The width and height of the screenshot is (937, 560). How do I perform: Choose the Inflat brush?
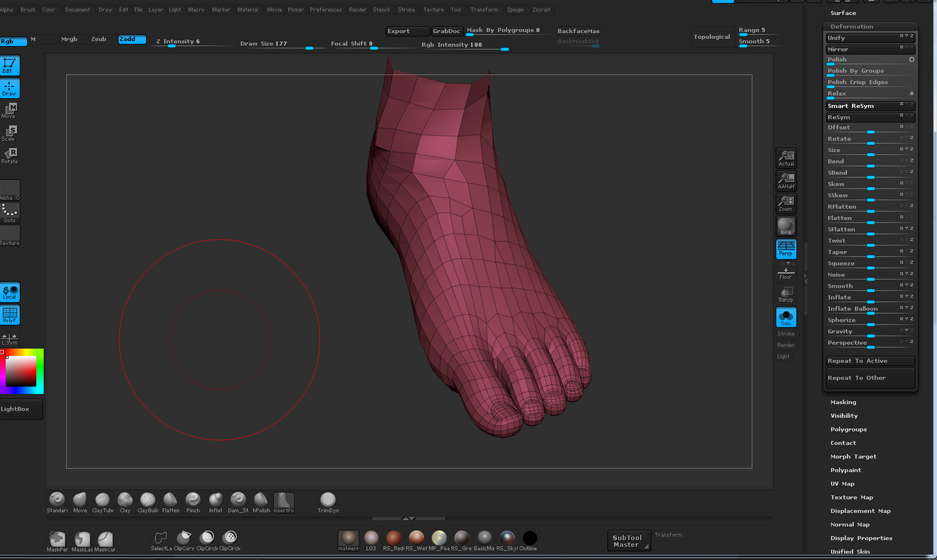pyautogui.click(x=216, y=502)
